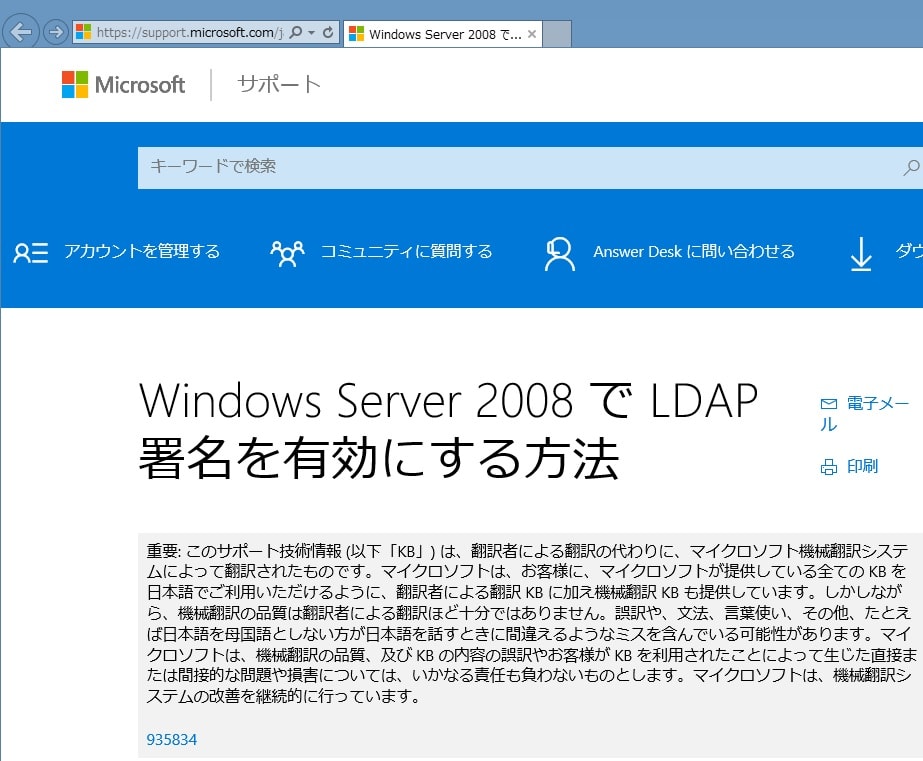Share article via 電子メール link
Screen dimensions: 923x761
click(865, 413)
